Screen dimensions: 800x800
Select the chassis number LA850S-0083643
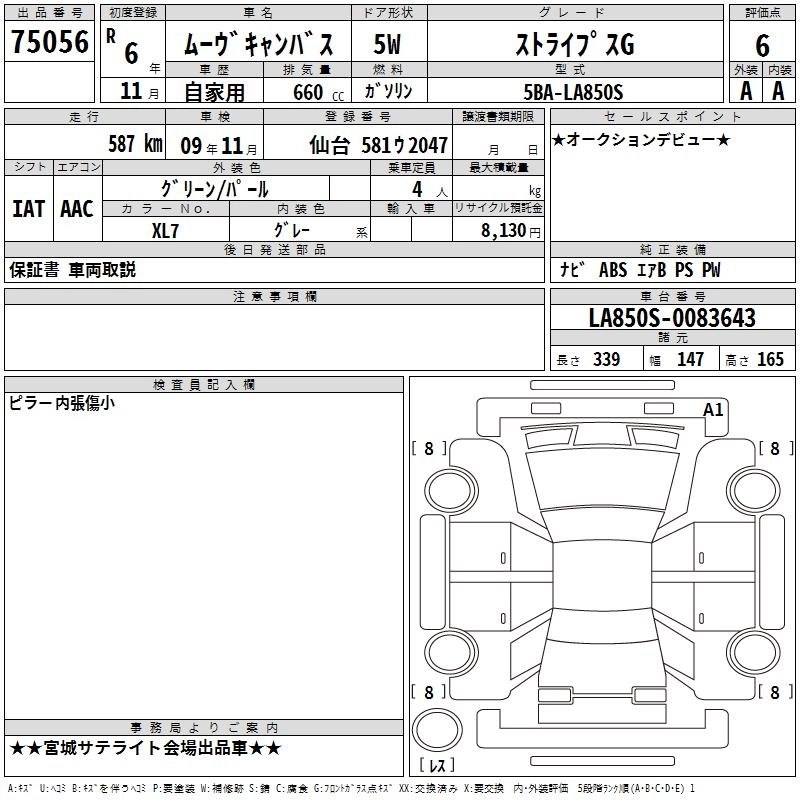click(671, 319)
